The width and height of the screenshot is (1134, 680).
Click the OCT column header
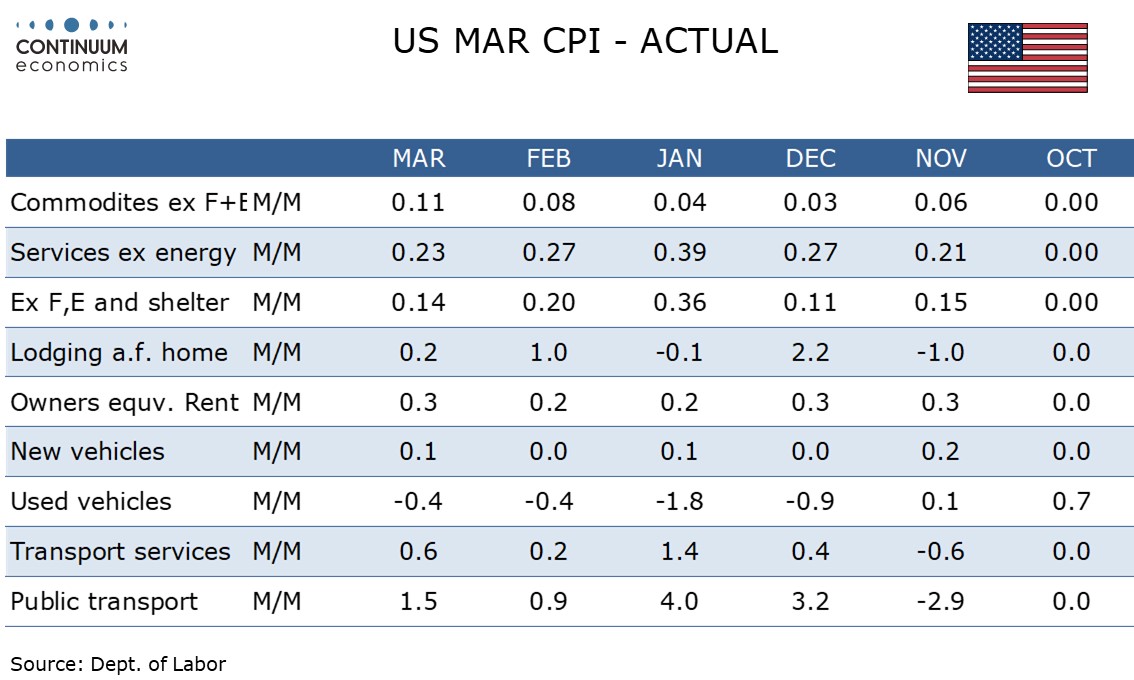click(1071, 158)
